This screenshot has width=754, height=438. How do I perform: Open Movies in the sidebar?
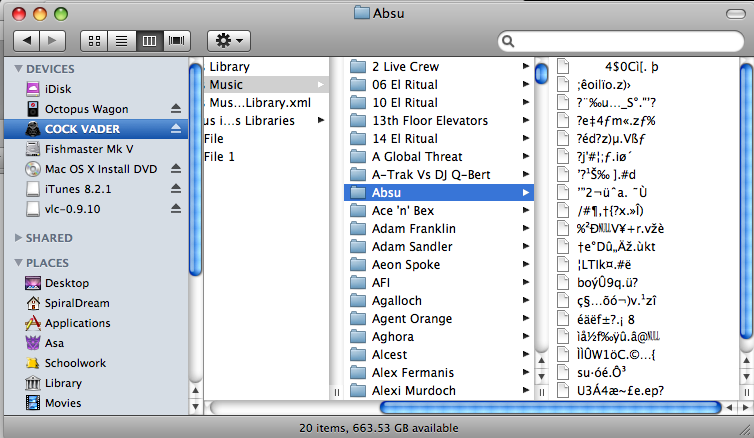coord(95,403)
